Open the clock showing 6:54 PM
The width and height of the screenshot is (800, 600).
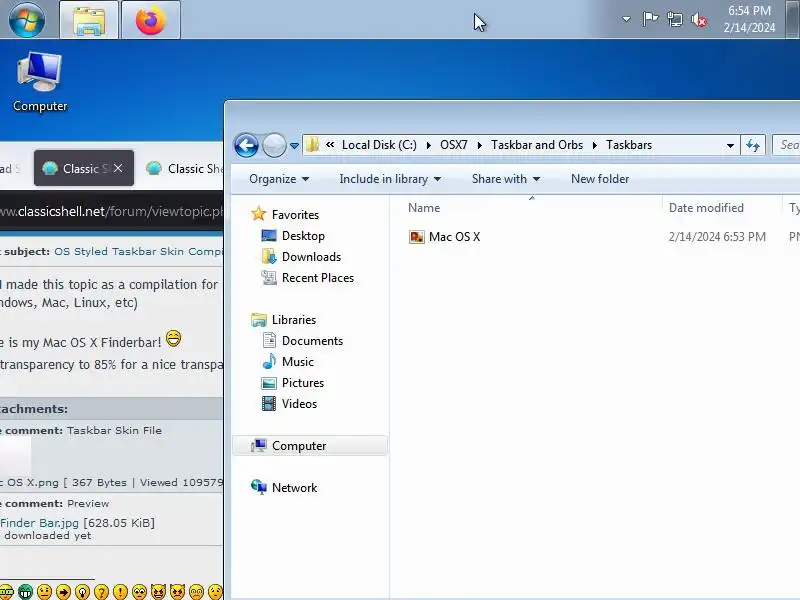coord(749,19)
